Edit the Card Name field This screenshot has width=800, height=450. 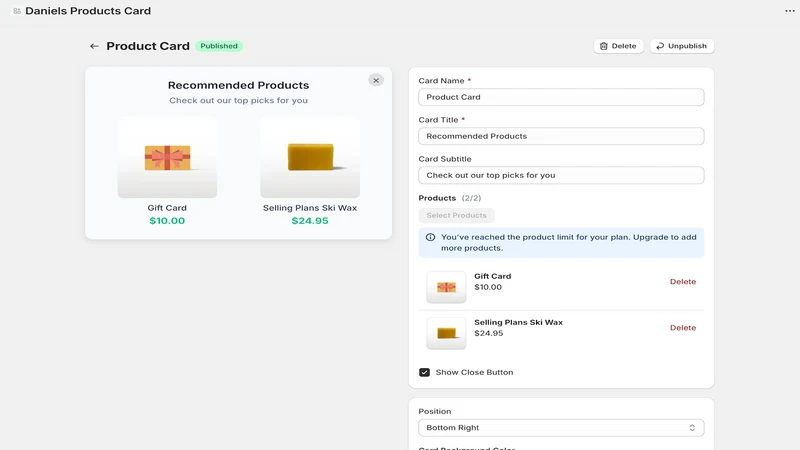pyautogui.click(x=561, y=97)
